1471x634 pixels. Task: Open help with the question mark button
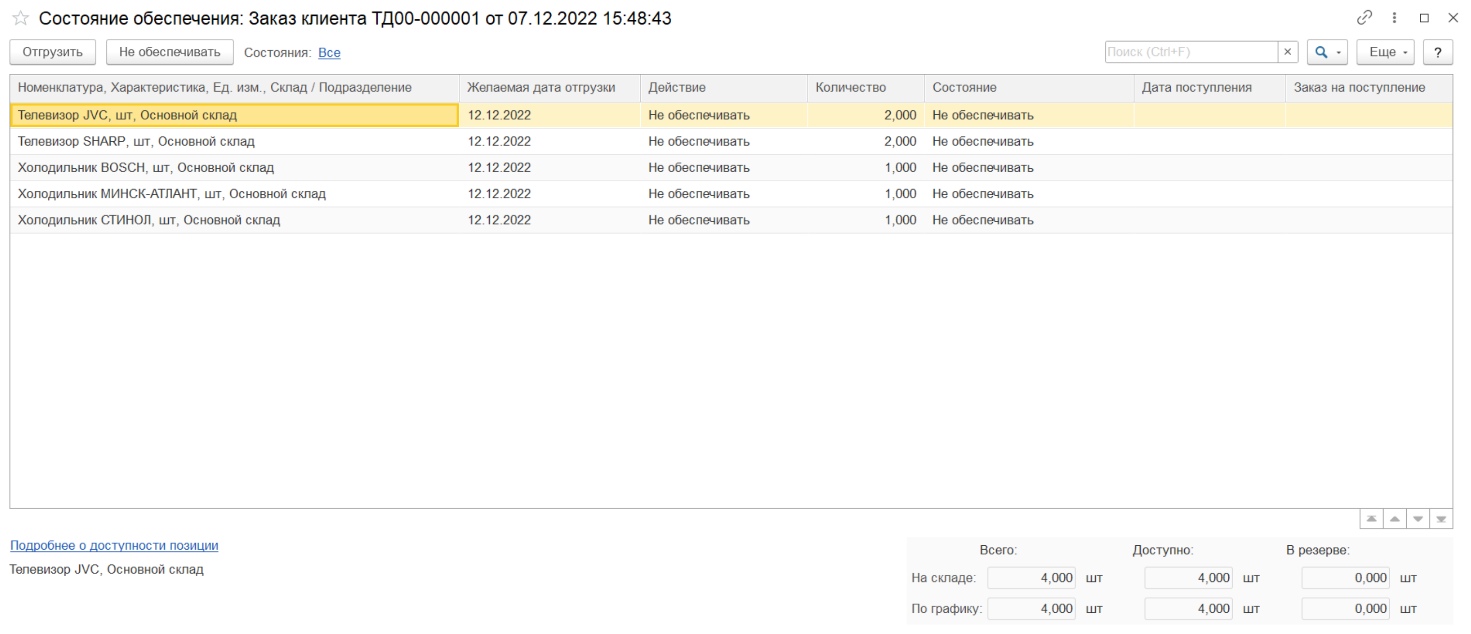coord(1438,52)
